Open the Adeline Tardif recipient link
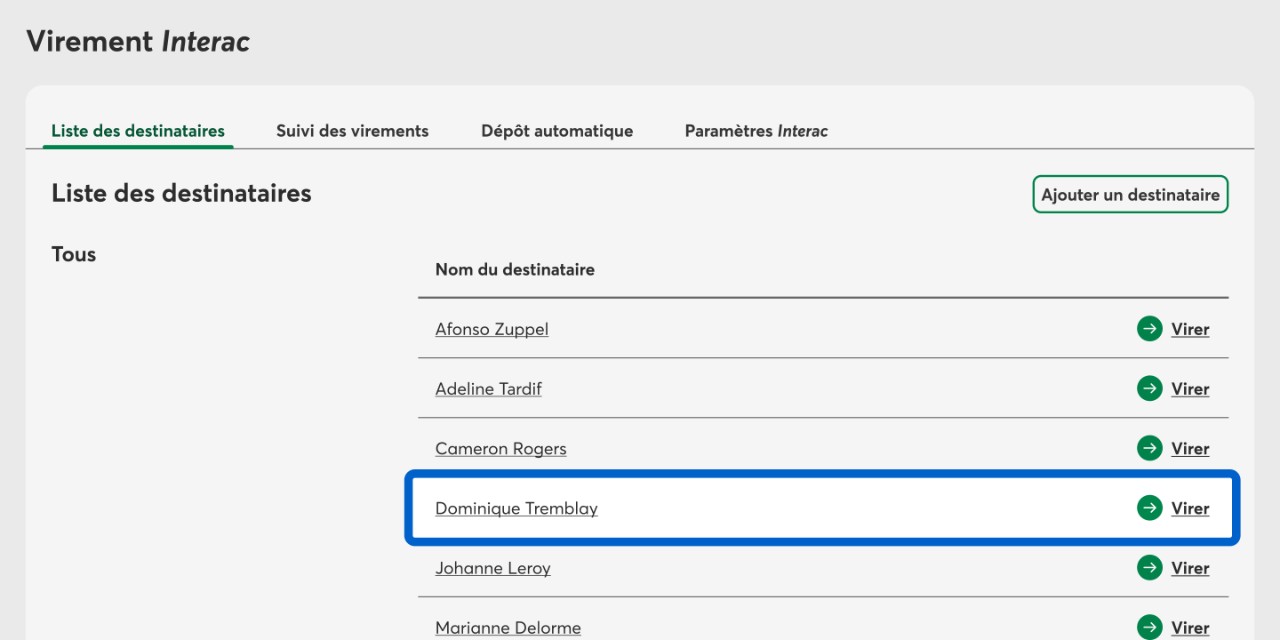Screen dimensions: 1280x640 488,389
